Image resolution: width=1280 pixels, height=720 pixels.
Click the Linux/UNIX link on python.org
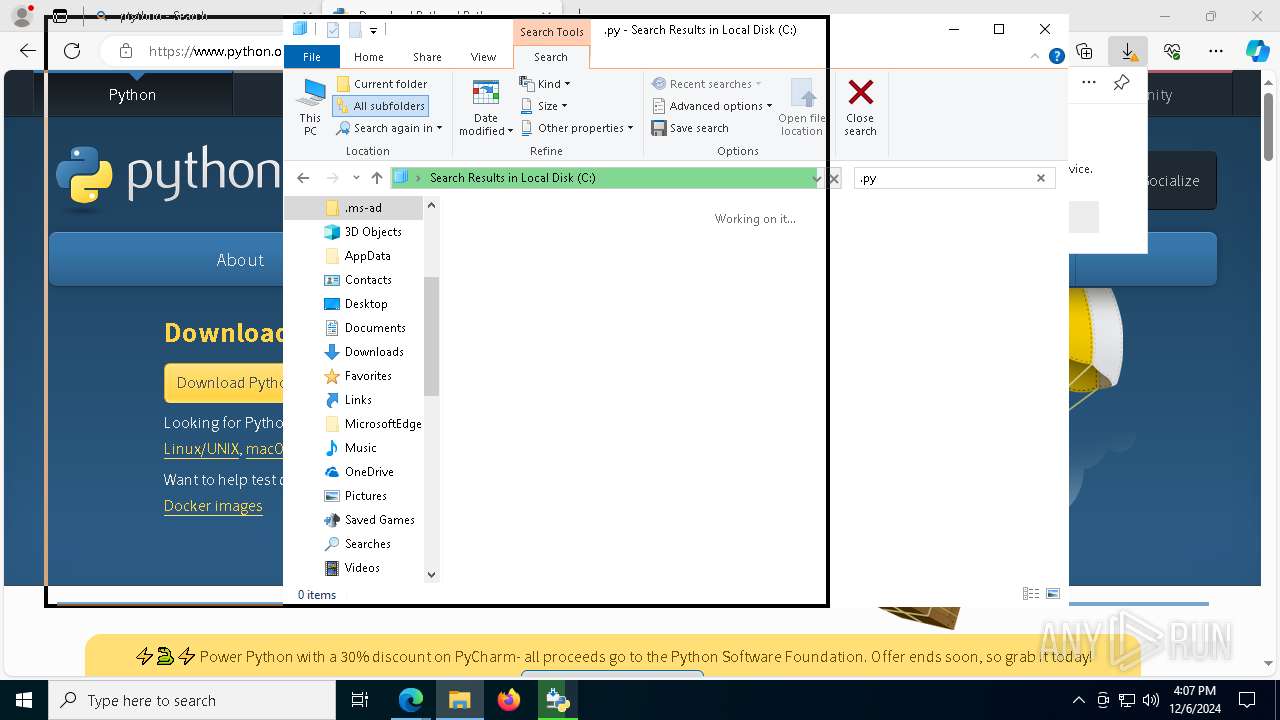[x=201, y=450]
